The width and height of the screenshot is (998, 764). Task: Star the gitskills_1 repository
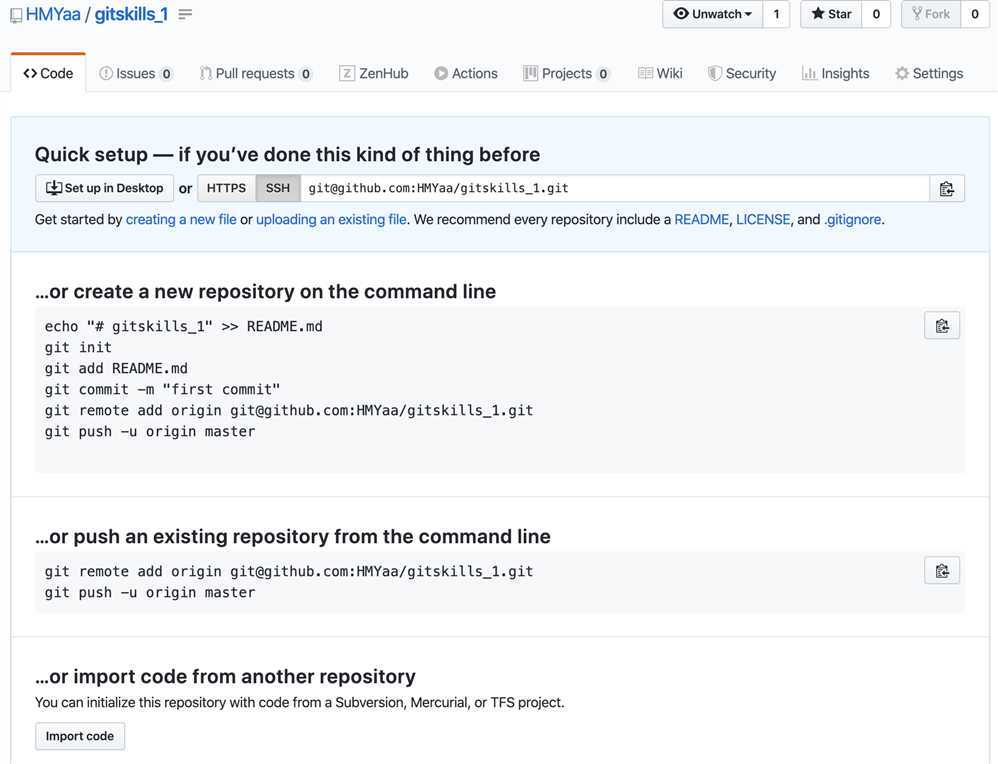831,14
